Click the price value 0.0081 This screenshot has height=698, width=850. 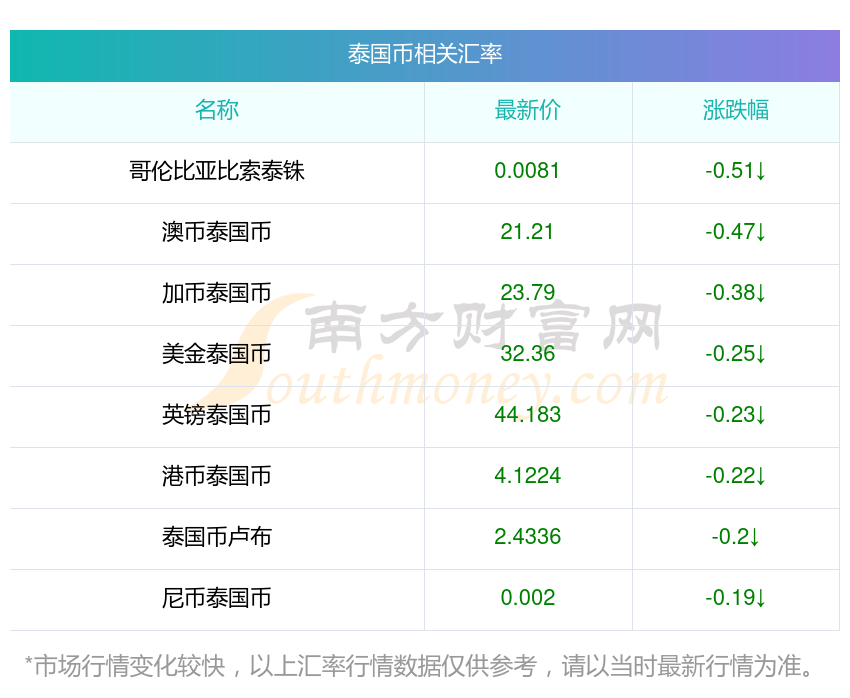527,171
